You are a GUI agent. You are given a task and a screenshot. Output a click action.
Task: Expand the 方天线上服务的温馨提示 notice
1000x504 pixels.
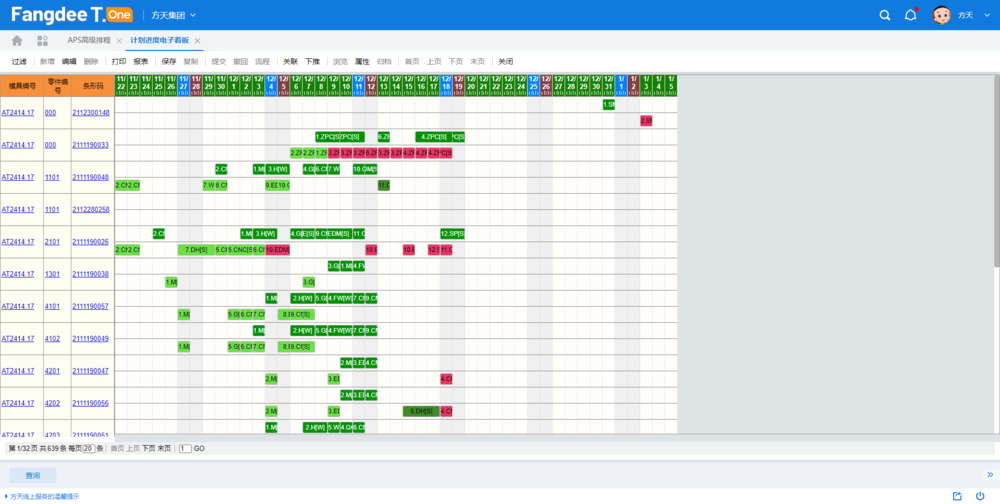pos(42,496)
